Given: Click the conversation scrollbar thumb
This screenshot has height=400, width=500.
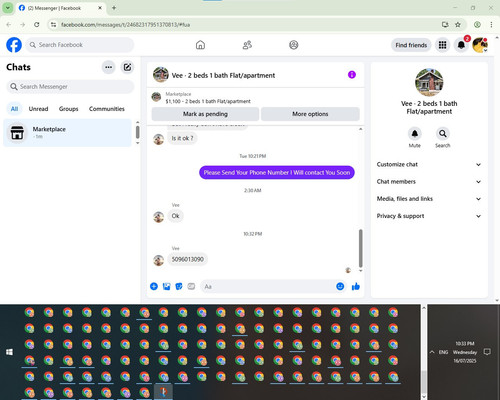Looking at the screenshot, I should 360,248.
